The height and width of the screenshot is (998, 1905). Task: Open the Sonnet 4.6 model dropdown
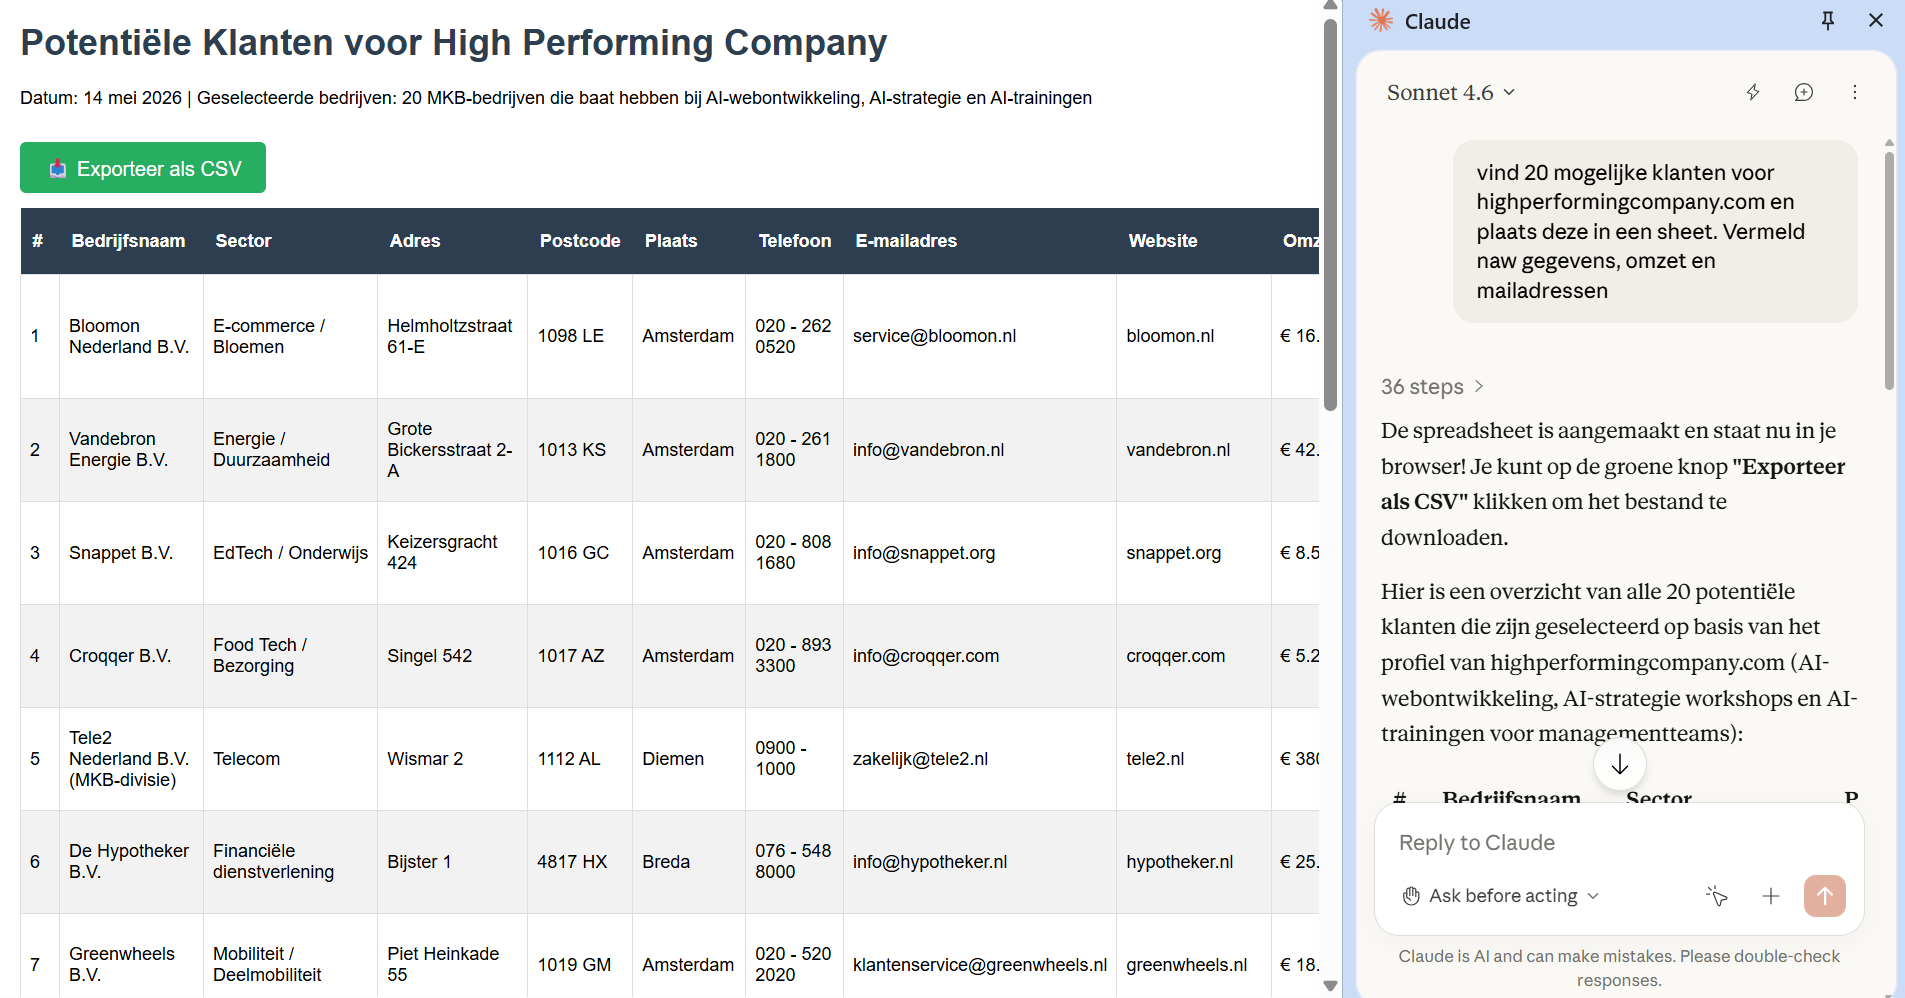coord(1451,92)
